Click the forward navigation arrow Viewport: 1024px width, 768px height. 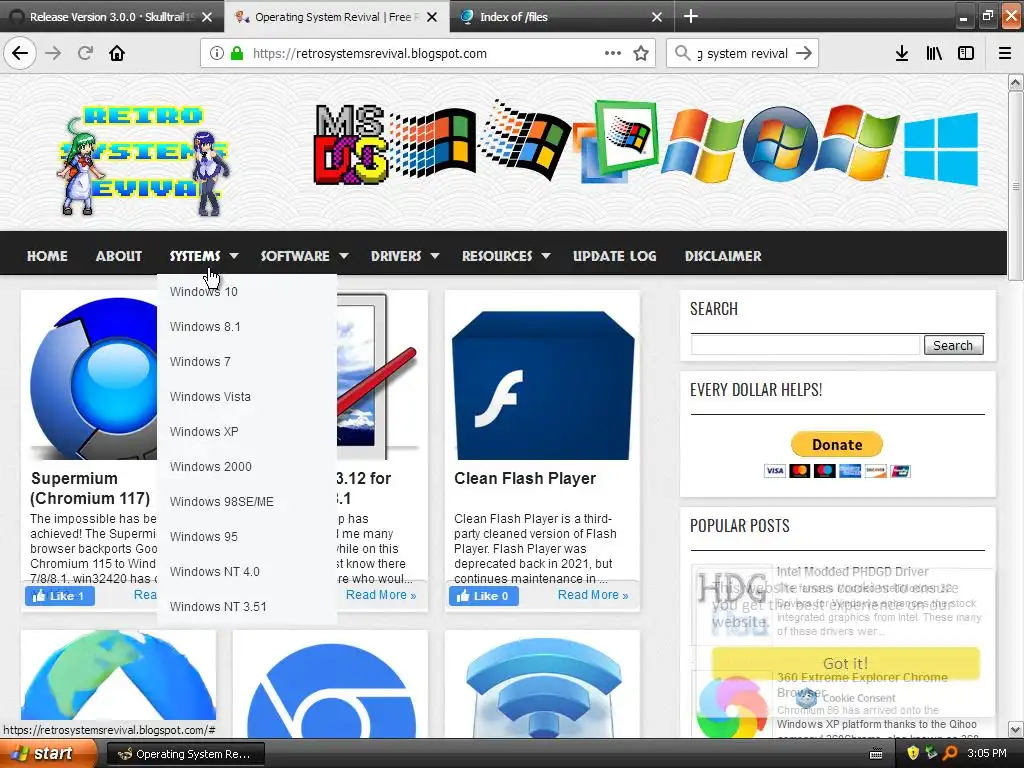[x=53, y=53]
